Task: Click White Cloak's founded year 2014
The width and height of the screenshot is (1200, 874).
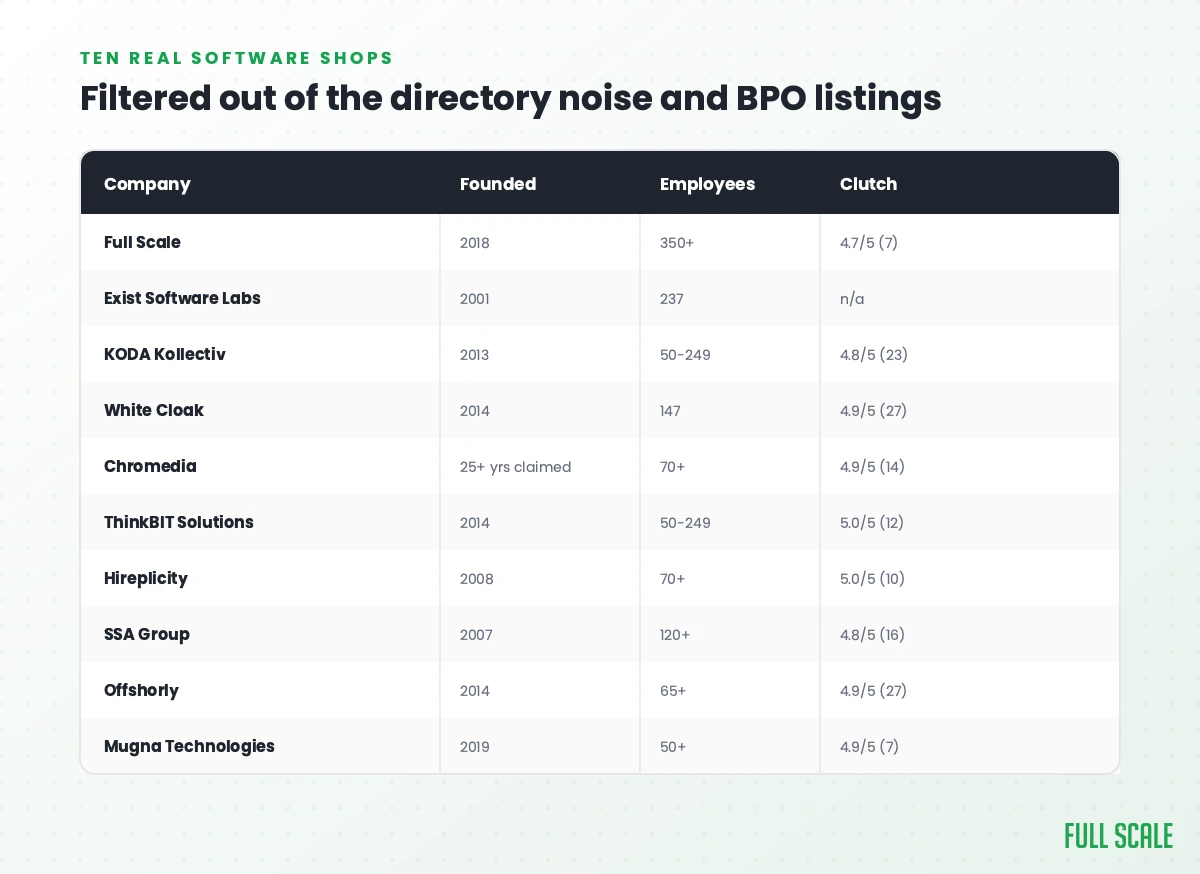Action: pyautogui.click(x=475, y=410)
